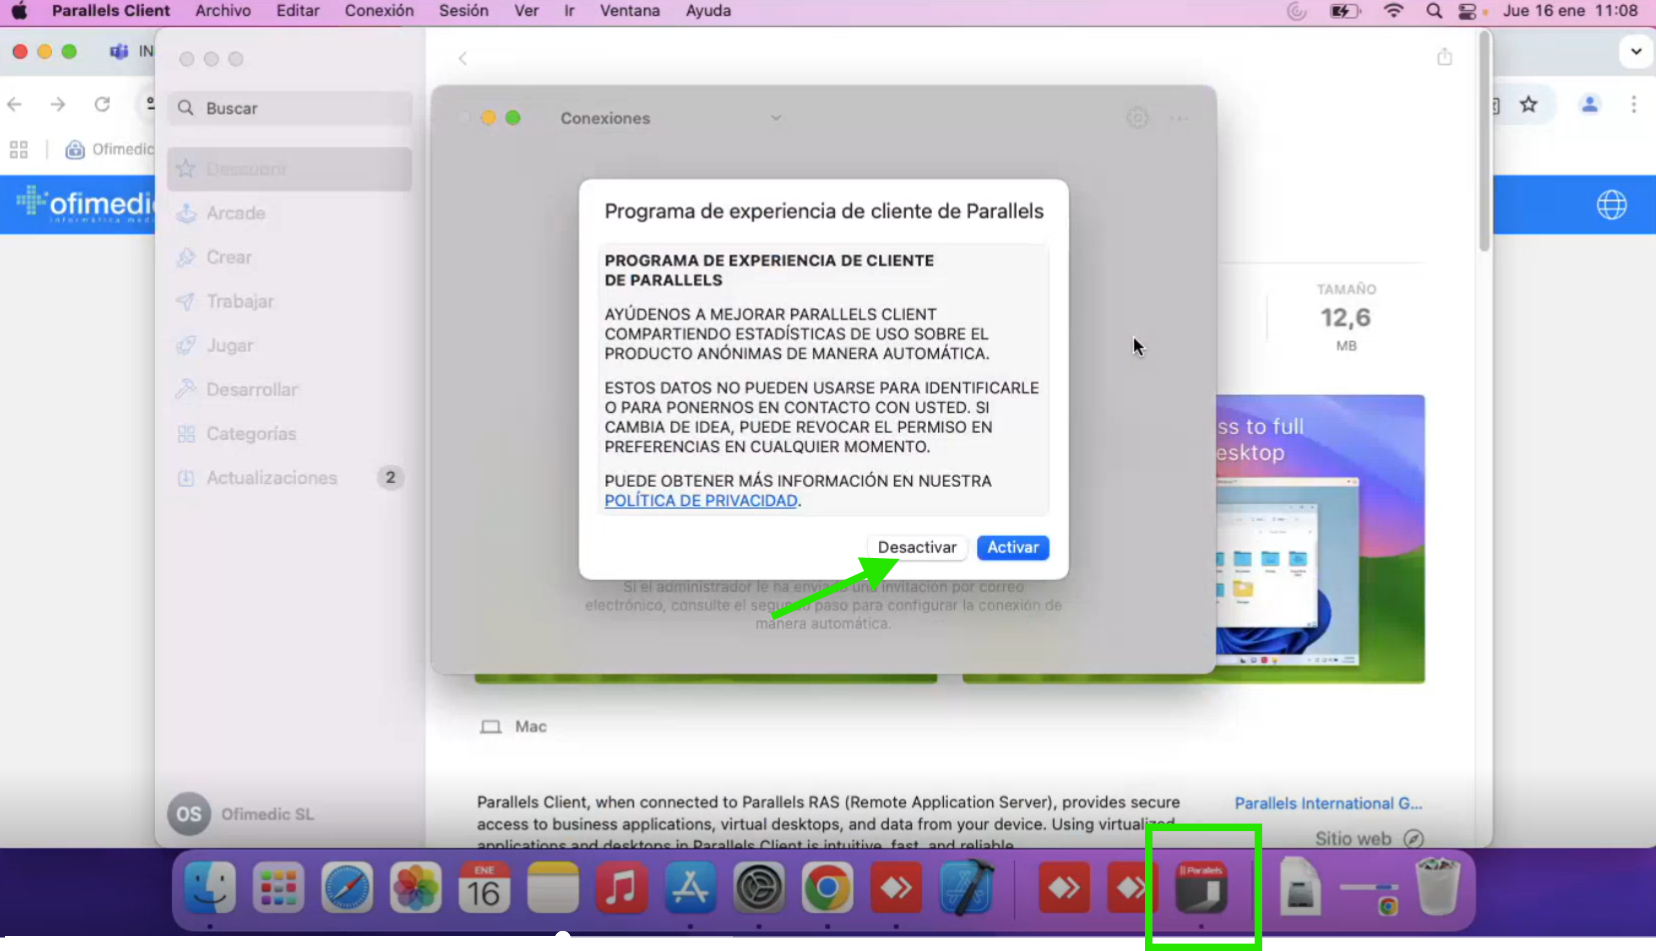The image size is (1656, 951).
Task: Bookmark page with Chrome star icon
Action: [x=1528, y=104]
